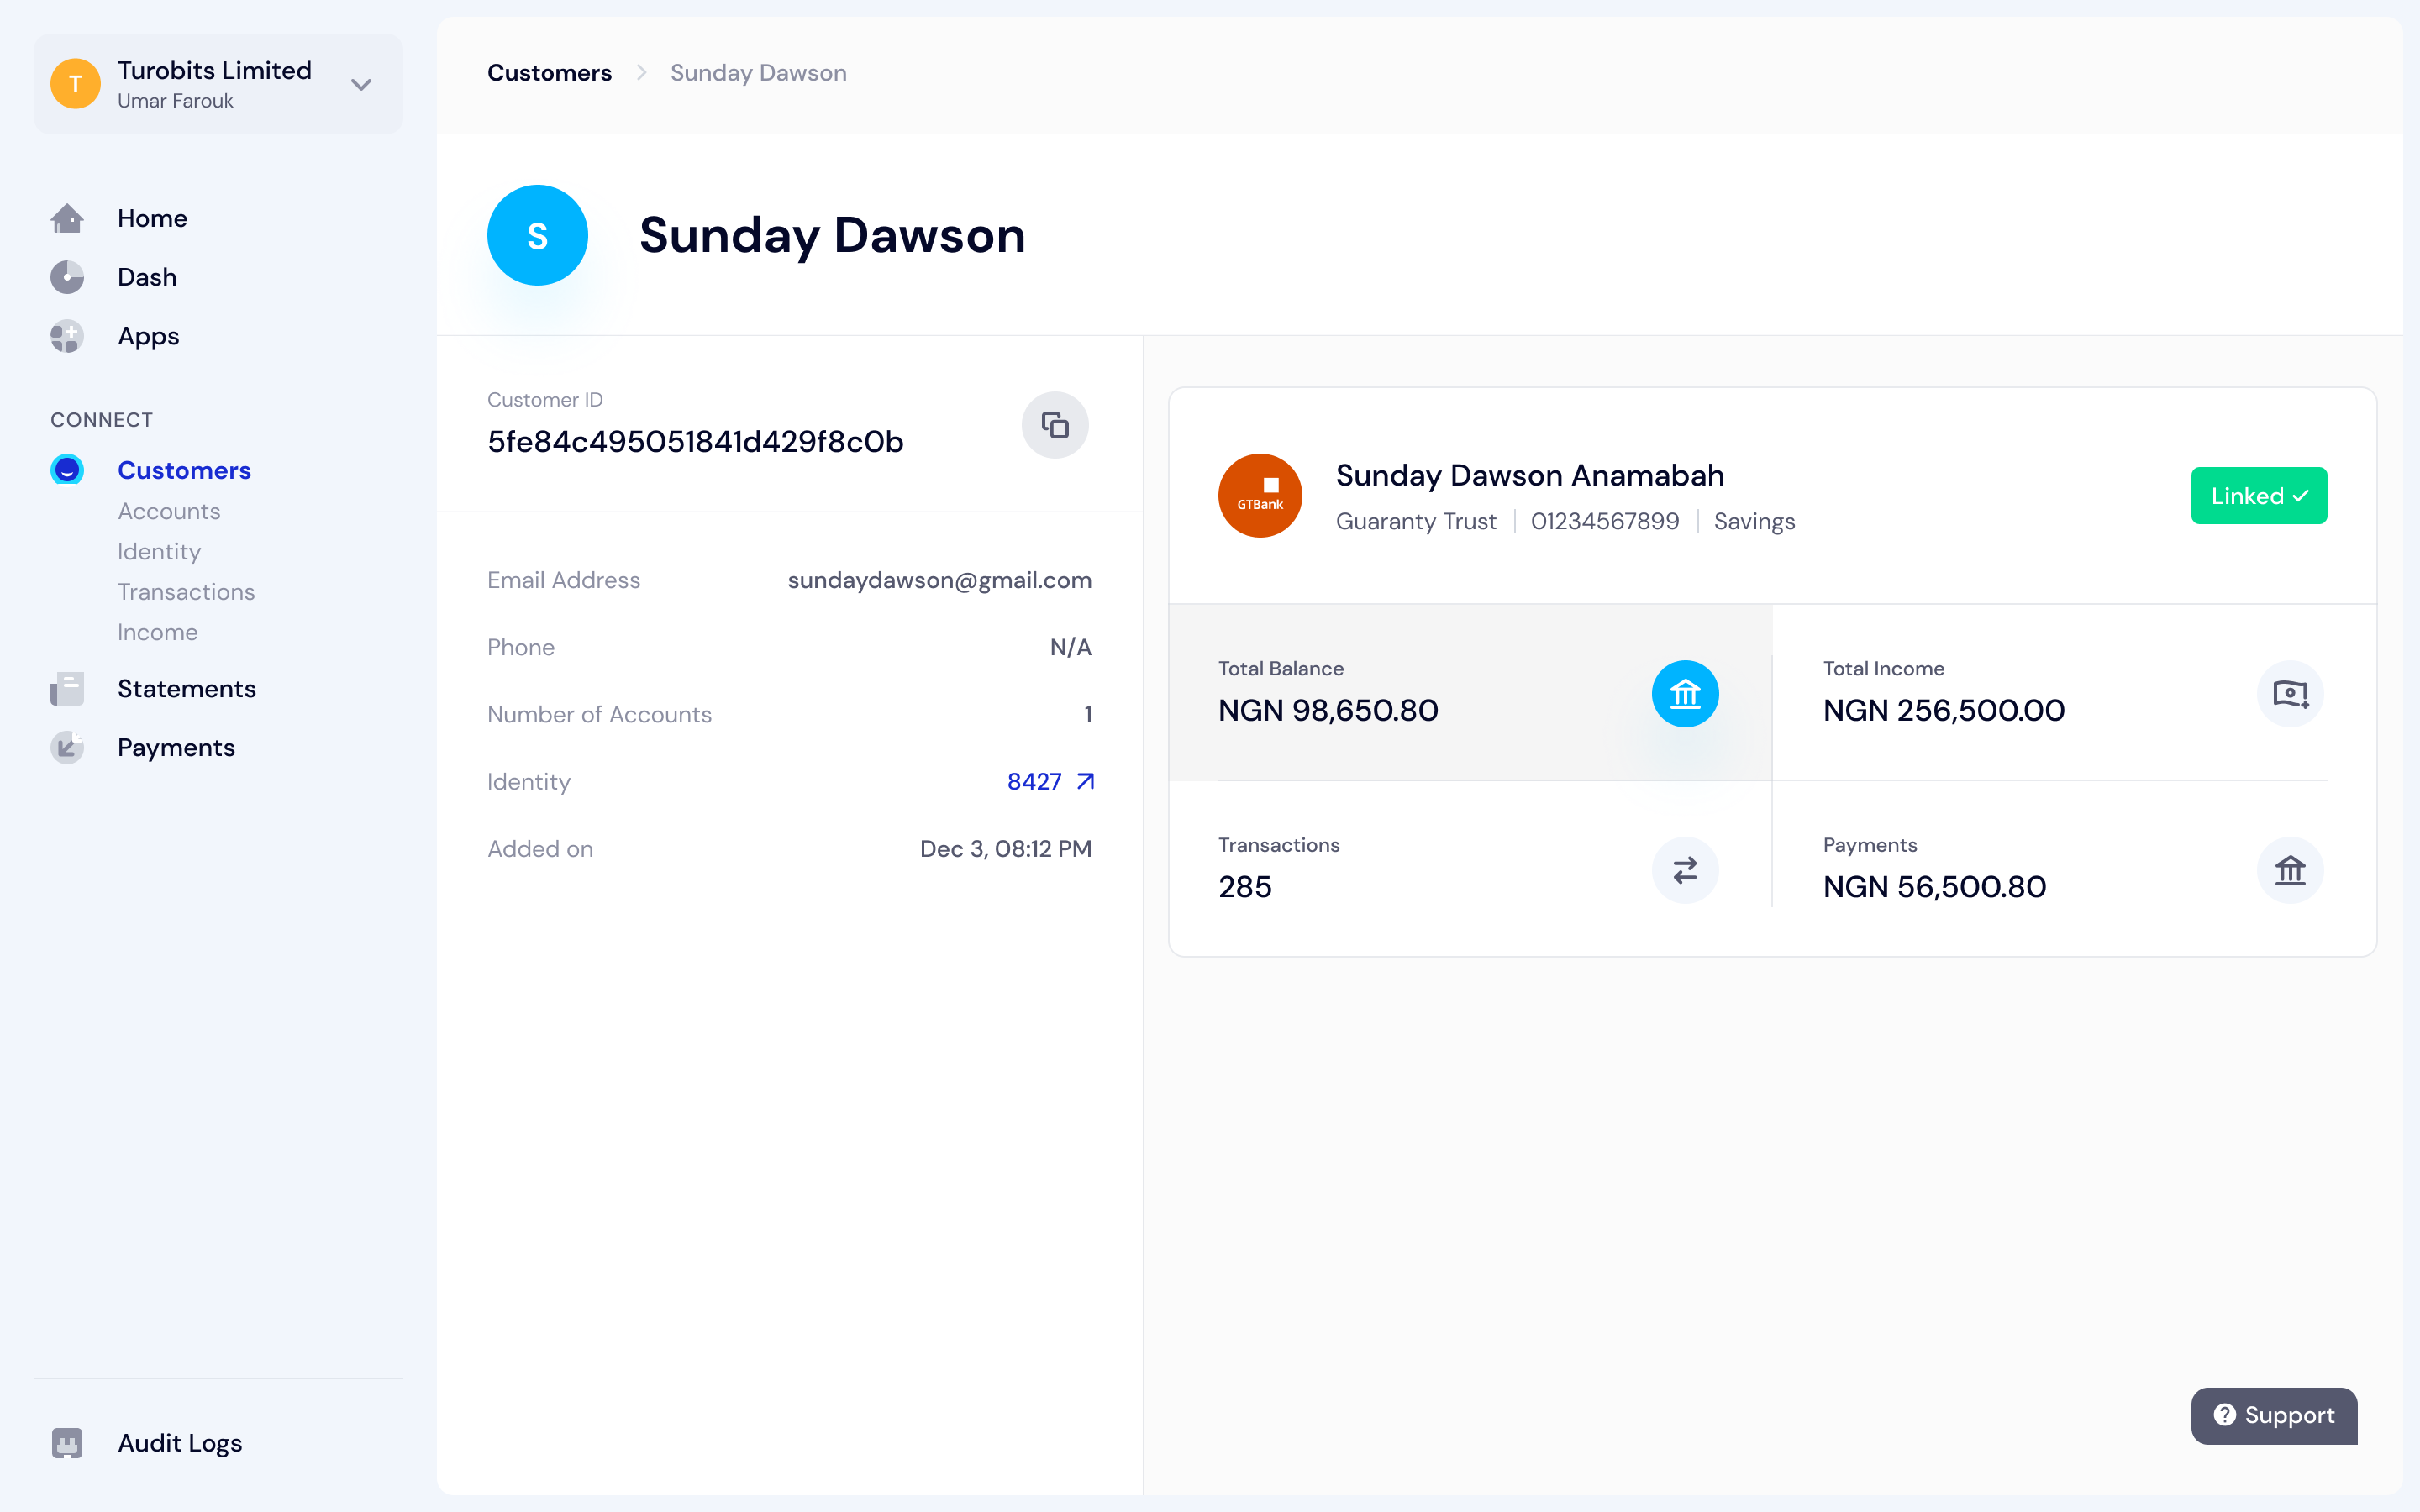This screenshot has height=1512, width=2420.
Task: Click the Transactions sidebar link
Action: click(x=187, y=591)
